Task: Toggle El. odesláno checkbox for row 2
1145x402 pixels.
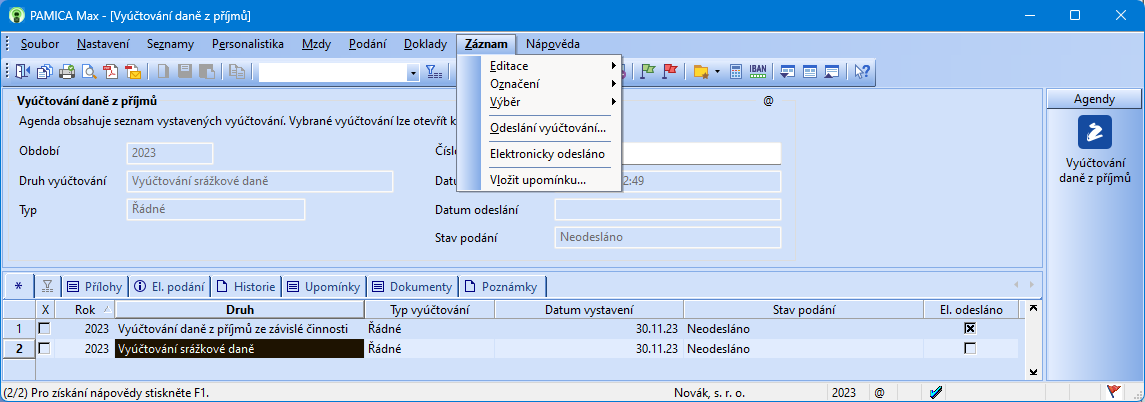Action: pyautogui.click(x=969, y=348)
